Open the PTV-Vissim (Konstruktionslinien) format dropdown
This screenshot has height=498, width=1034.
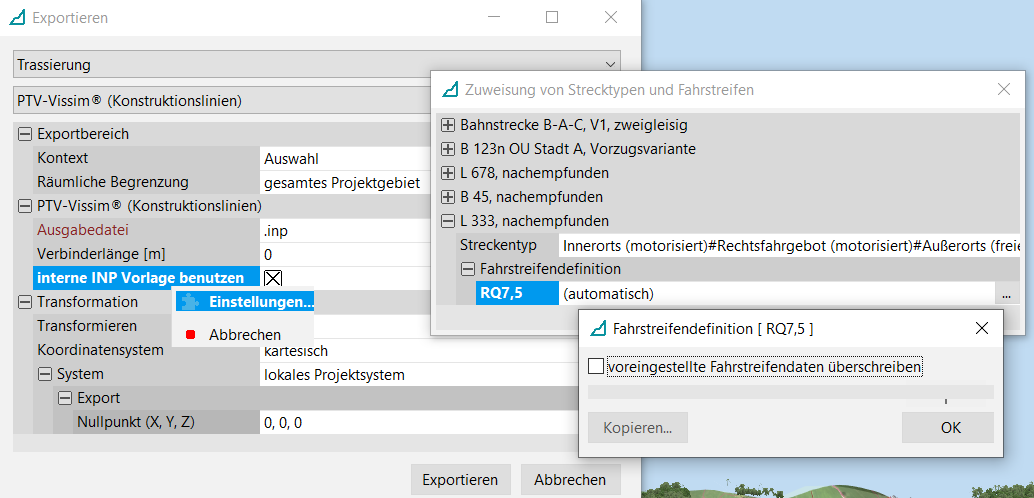(222, 101)
